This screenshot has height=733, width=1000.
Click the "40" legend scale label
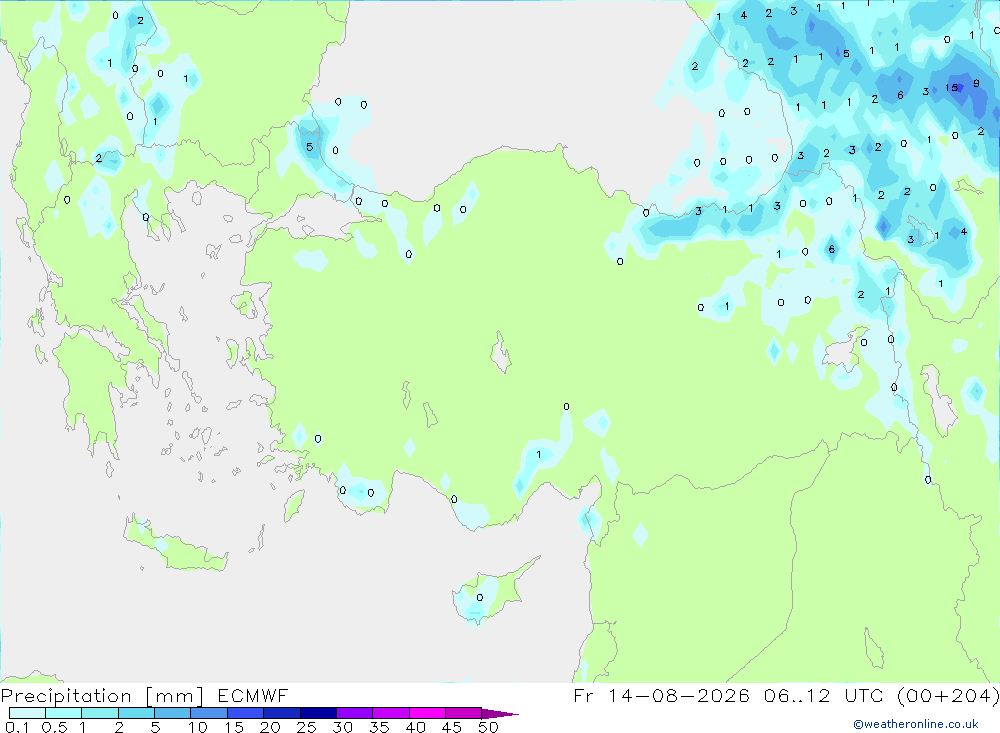click(416, 727)
